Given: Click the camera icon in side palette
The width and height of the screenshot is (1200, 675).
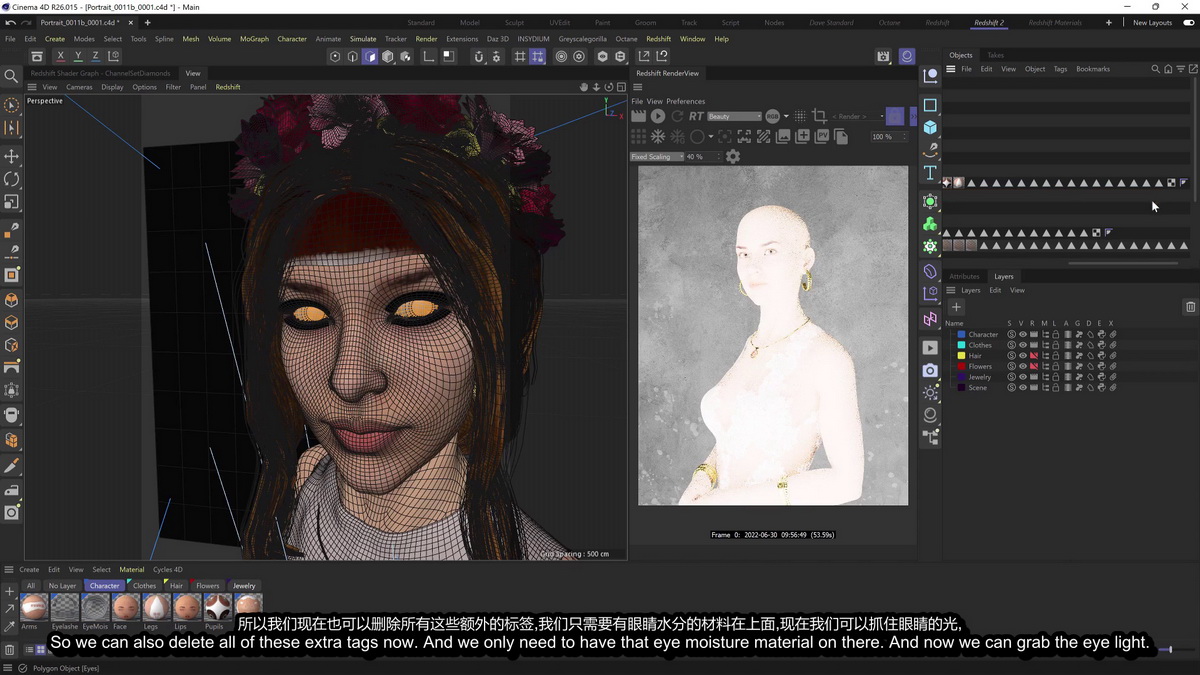Looking at the screenshot, I should (x=930, y=370).
